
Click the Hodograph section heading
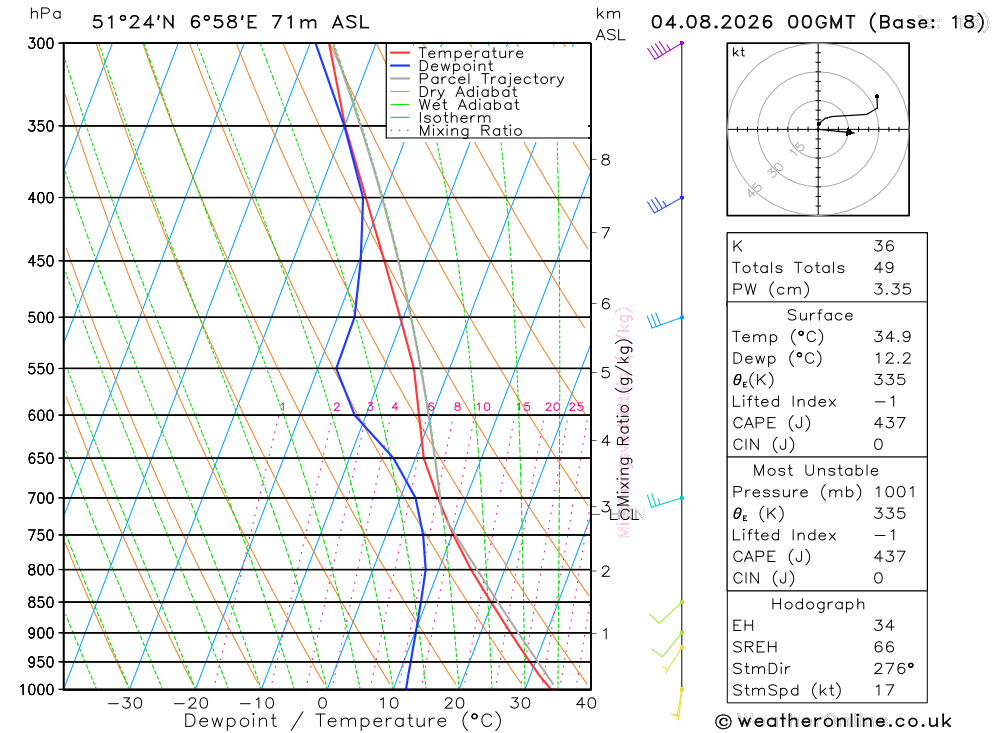coord(818,604)
